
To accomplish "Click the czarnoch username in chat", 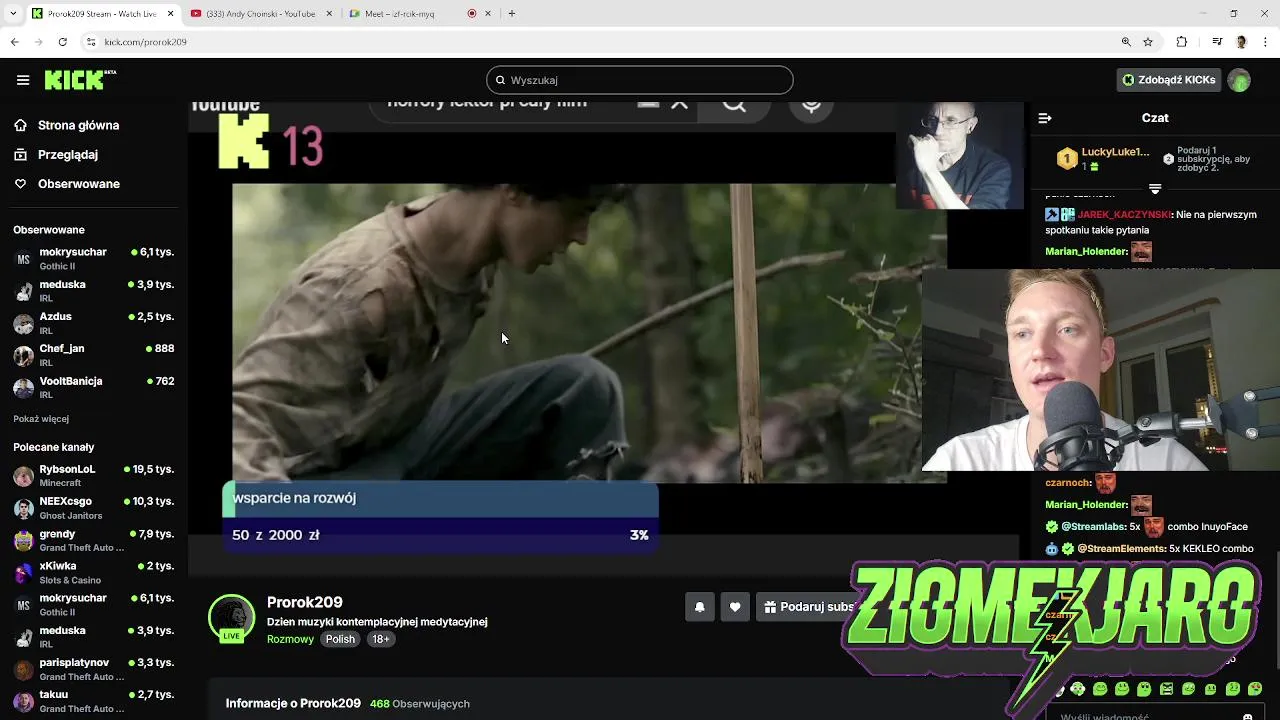I will point(1068,482).
